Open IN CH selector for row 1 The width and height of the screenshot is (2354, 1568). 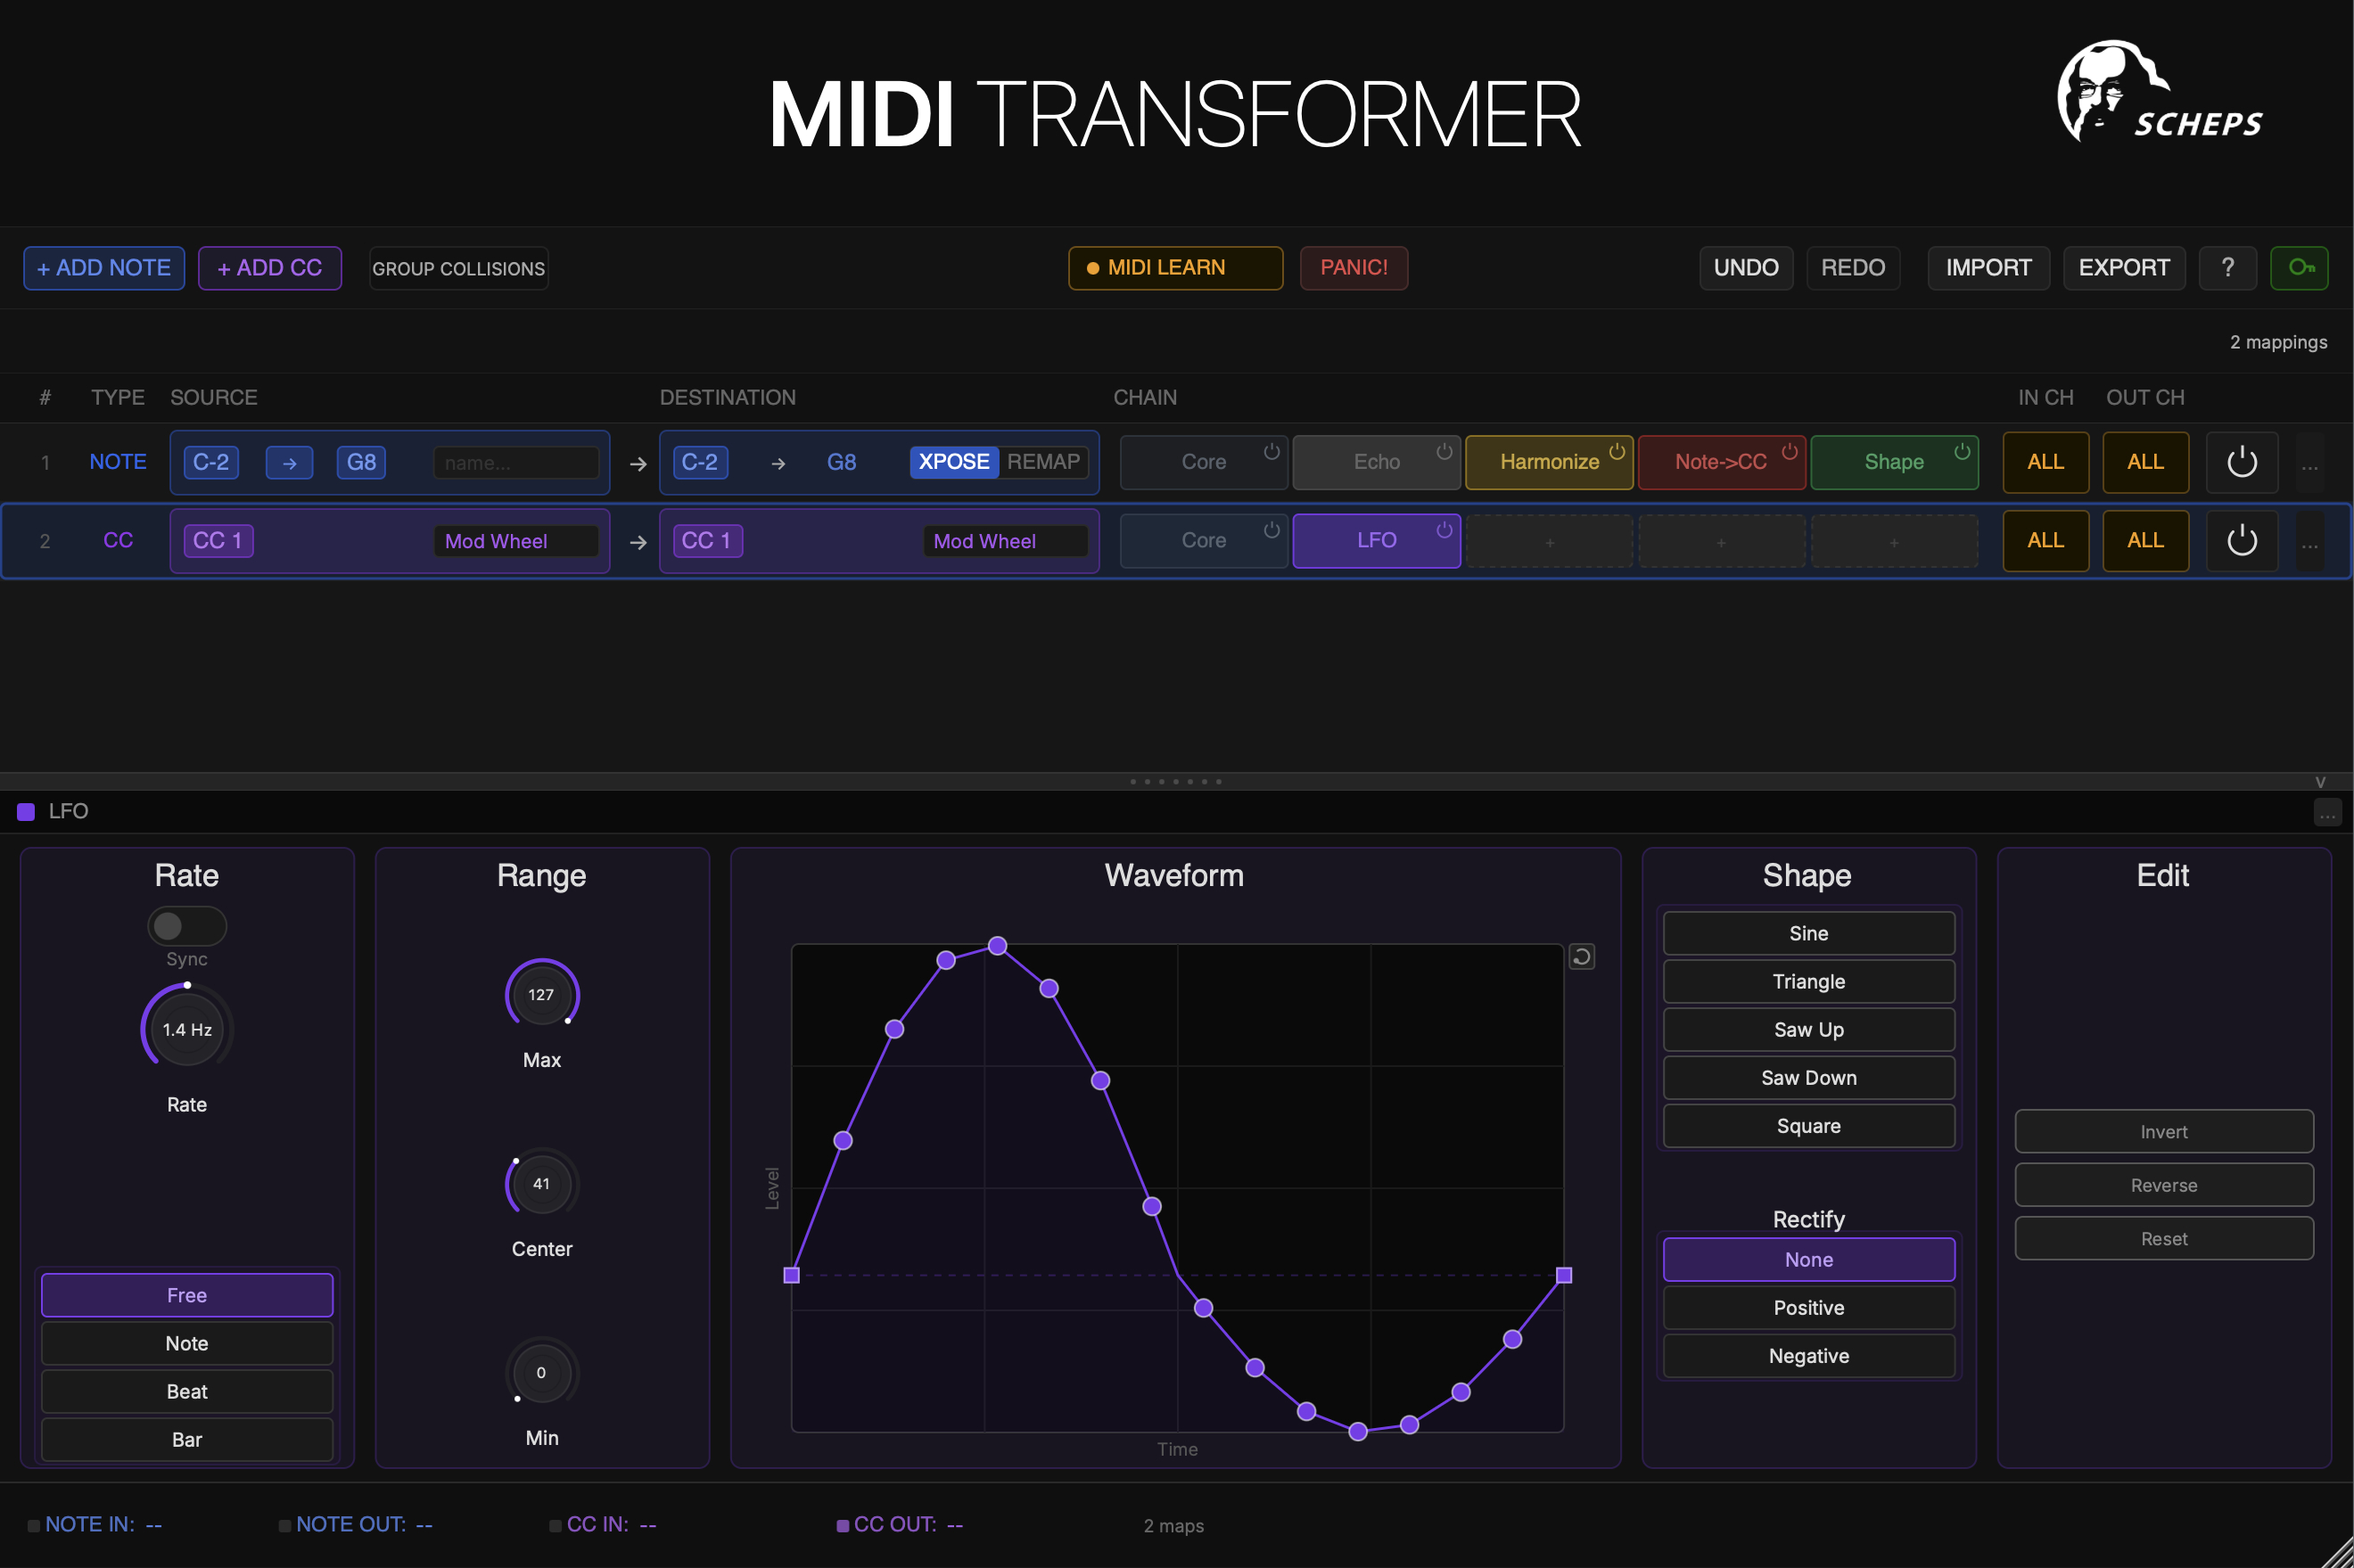pyautogui.click(x=2045, y=462)
